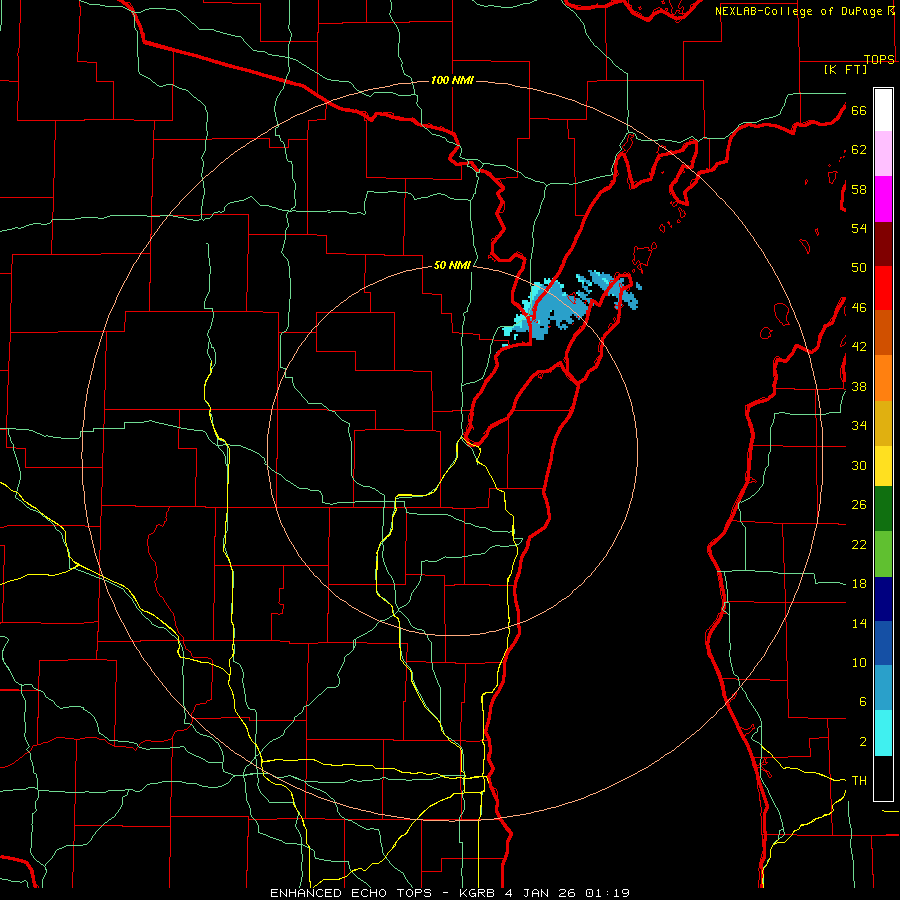Click the gold 34-38 kft legend swatch

[883, 423]
